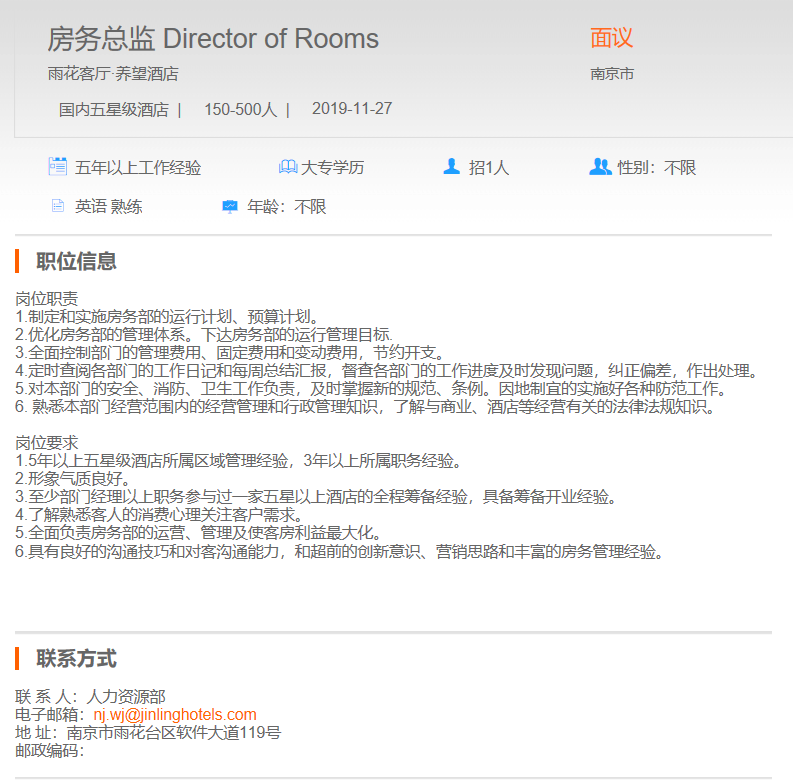Screen dimensions: 793x783
Task: Open the 雨花客厅·养望酒店 company name
Action: coord(113,74)
